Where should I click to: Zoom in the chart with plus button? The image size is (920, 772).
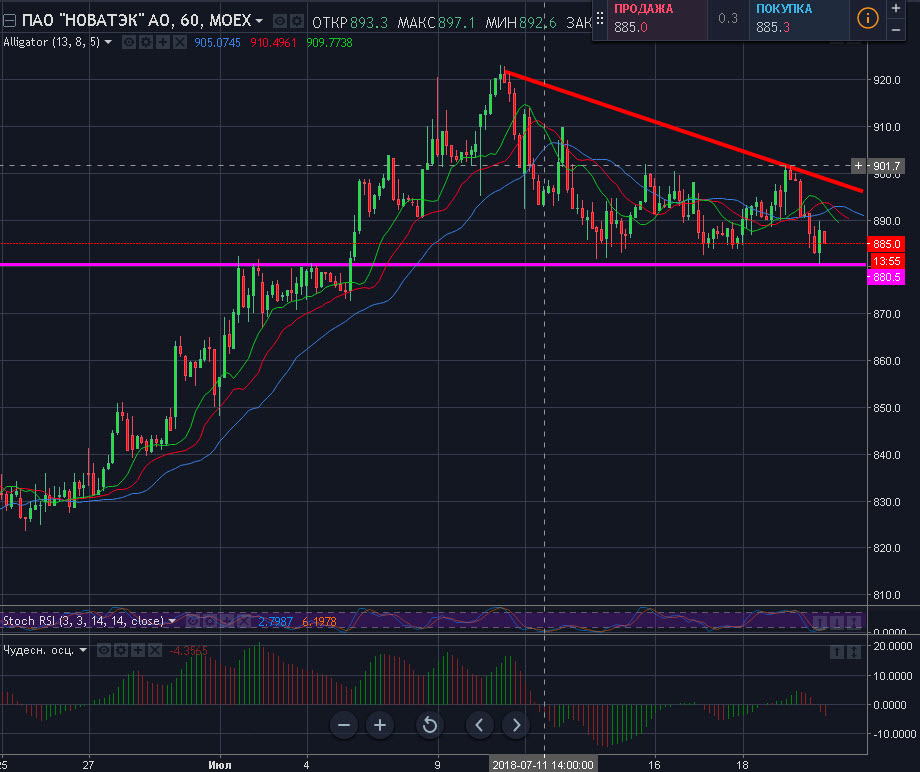(x=380, y=726)
